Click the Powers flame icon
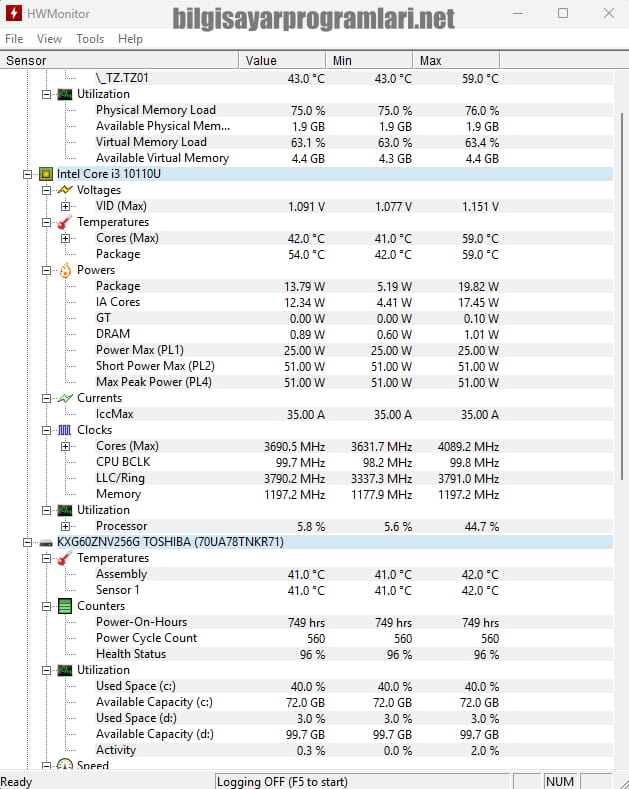This screenshot has width=629, height=789. pyautogui.click(x=65, y=270)
